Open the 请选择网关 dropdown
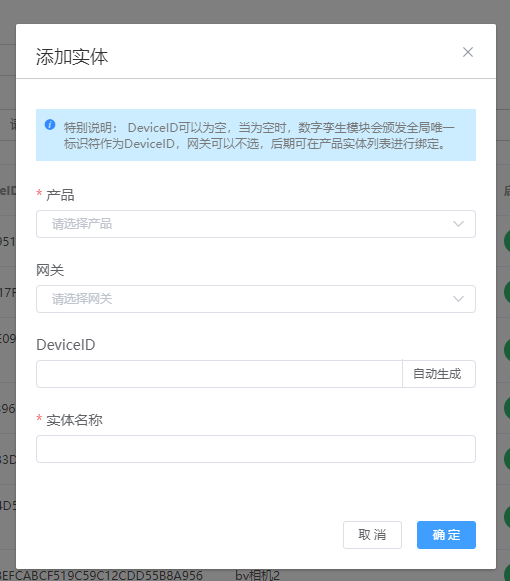510x581 pixels. pos(256,299)
